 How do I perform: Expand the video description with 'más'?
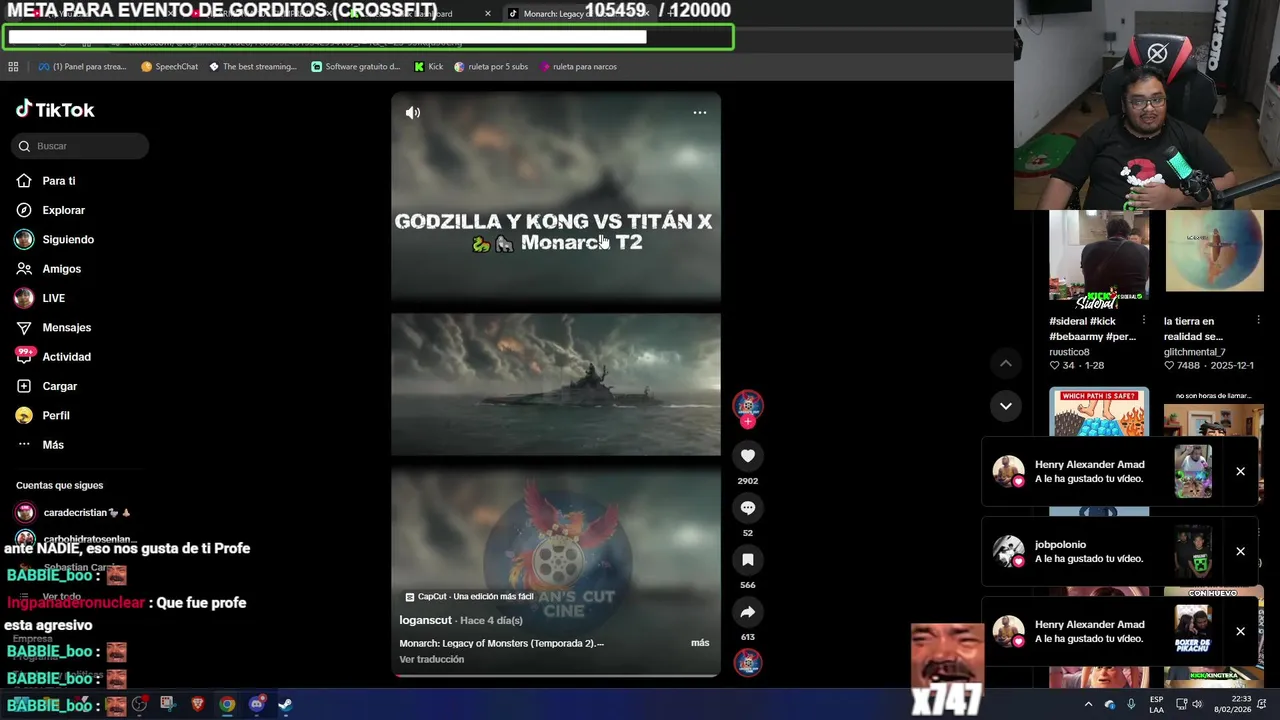pos(700,643)
